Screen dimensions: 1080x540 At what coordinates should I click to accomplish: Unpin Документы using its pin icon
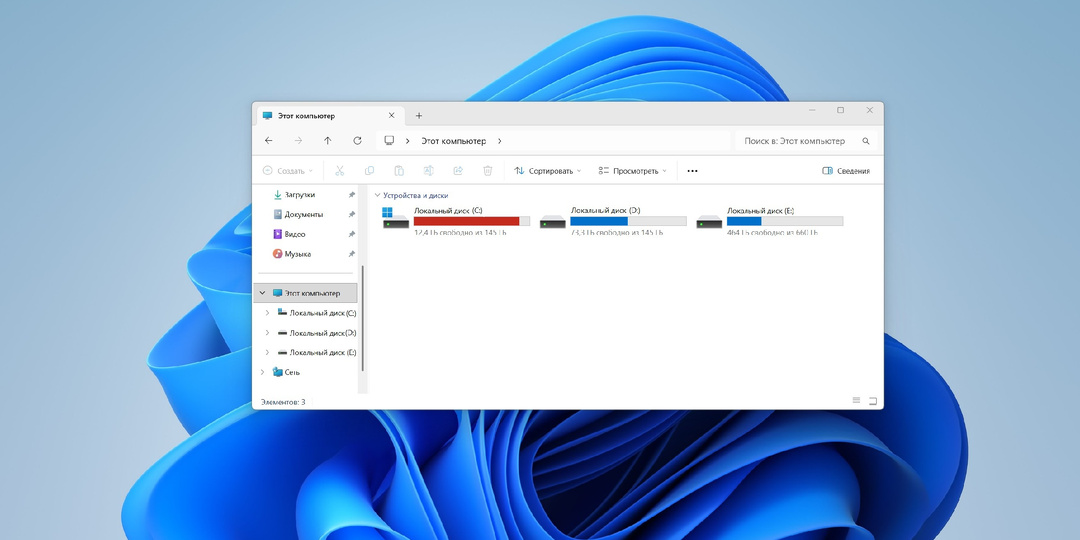click(x=351, y=214)
